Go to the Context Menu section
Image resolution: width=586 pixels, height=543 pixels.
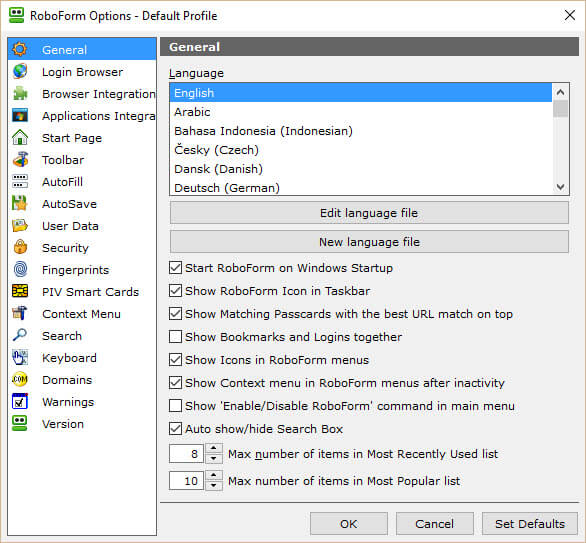pos(82,314)
